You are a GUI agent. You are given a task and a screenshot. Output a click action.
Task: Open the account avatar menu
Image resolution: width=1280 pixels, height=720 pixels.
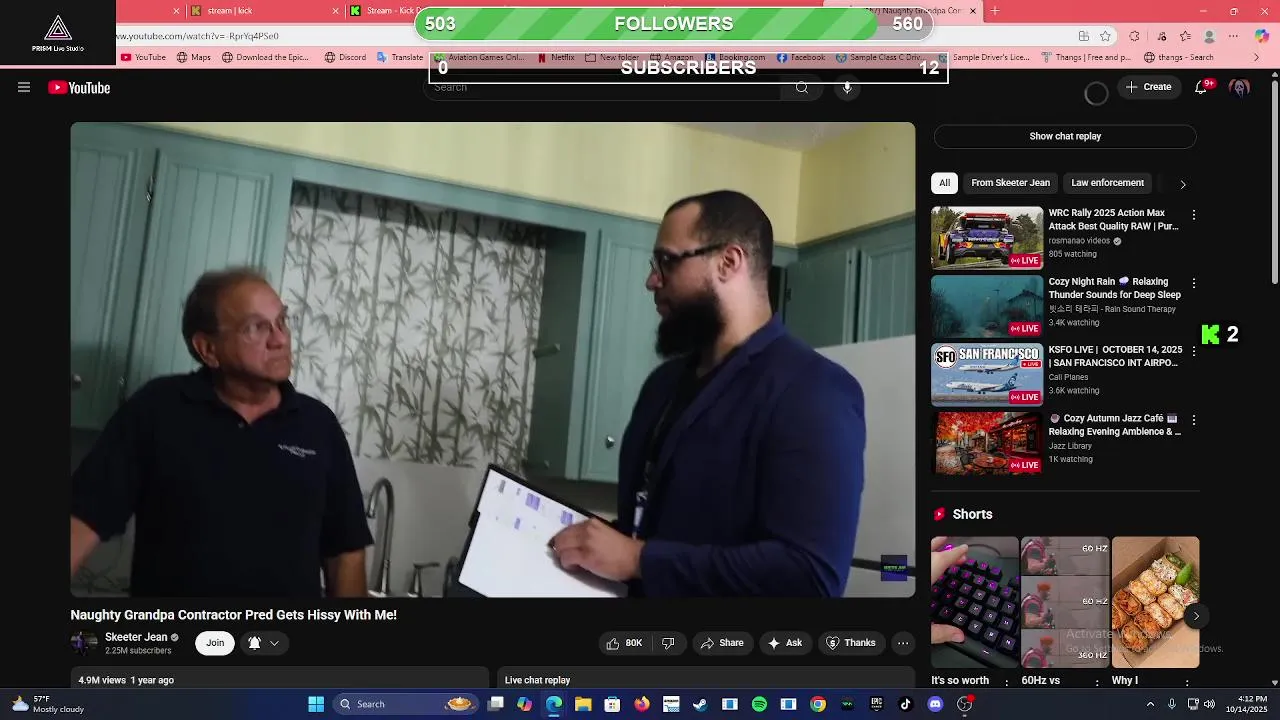point(1240,88)
